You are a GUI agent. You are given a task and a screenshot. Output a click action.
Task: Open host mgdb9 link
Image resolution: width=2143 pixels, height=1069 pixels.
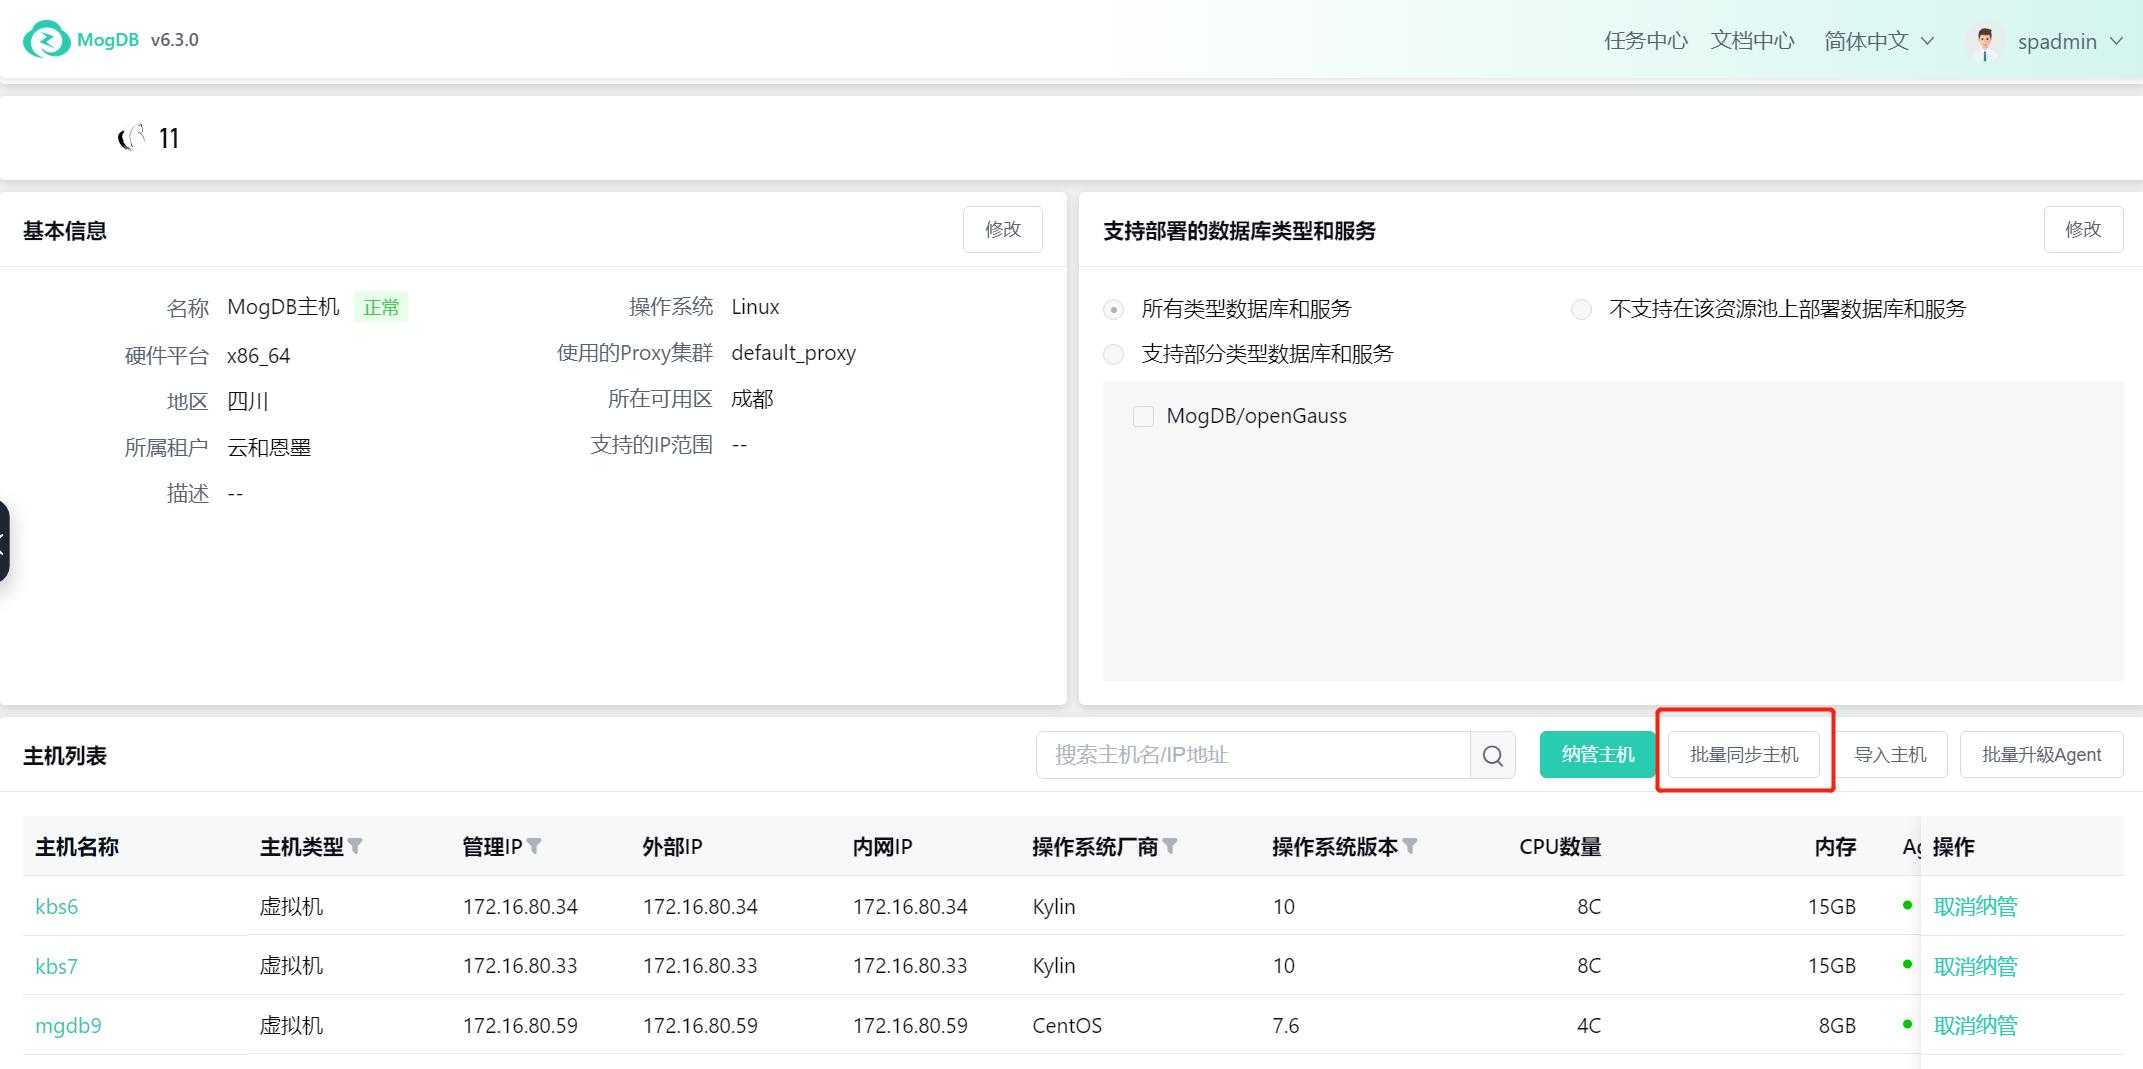pos(68,1026)
